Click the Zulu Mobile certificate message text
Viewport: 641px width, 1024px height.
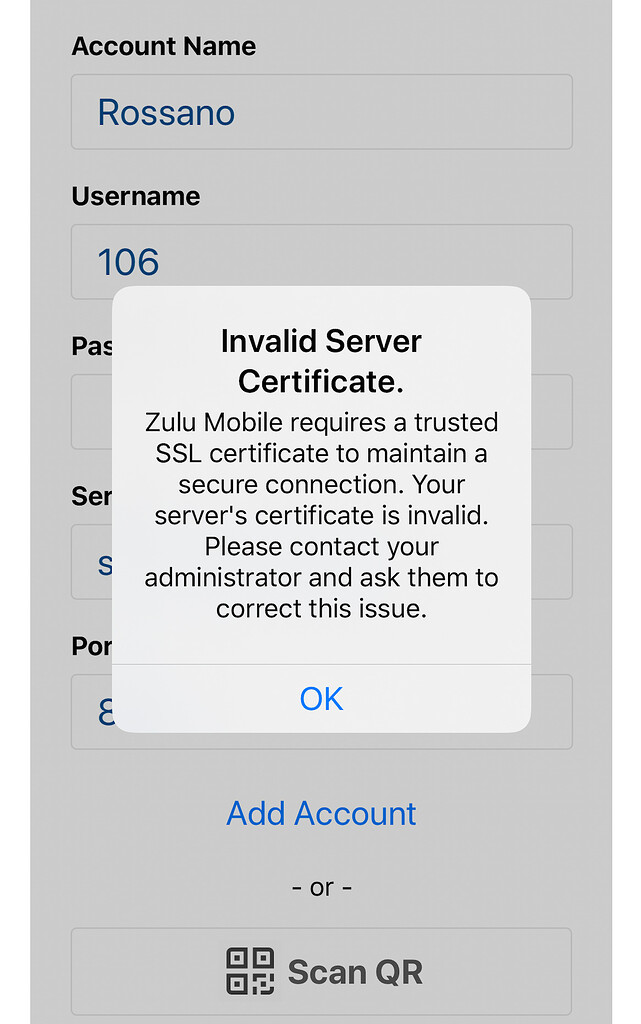click(x=321, y=515)
